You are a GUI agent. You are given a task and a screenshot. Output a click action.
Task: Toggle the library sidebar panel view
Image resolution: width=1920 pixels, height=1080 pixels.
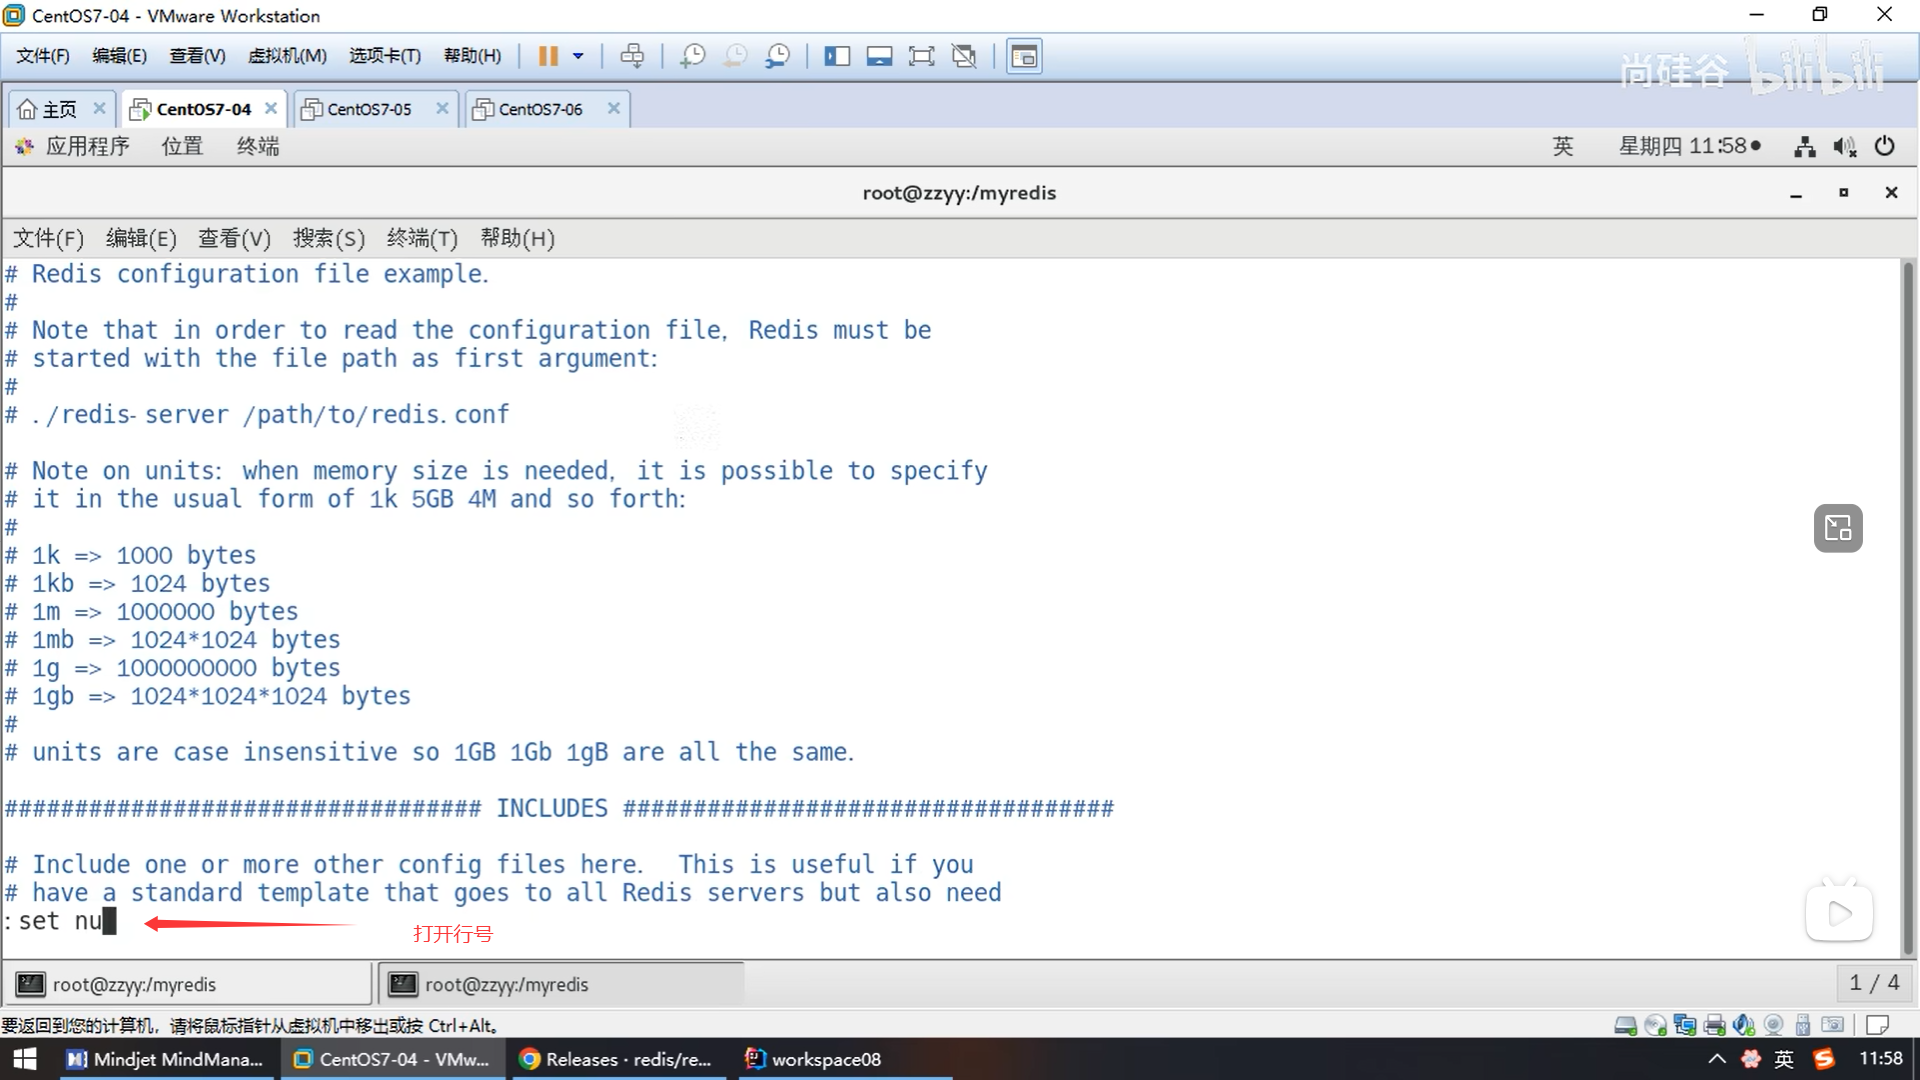pyautogui.click(x=837, y=56)
